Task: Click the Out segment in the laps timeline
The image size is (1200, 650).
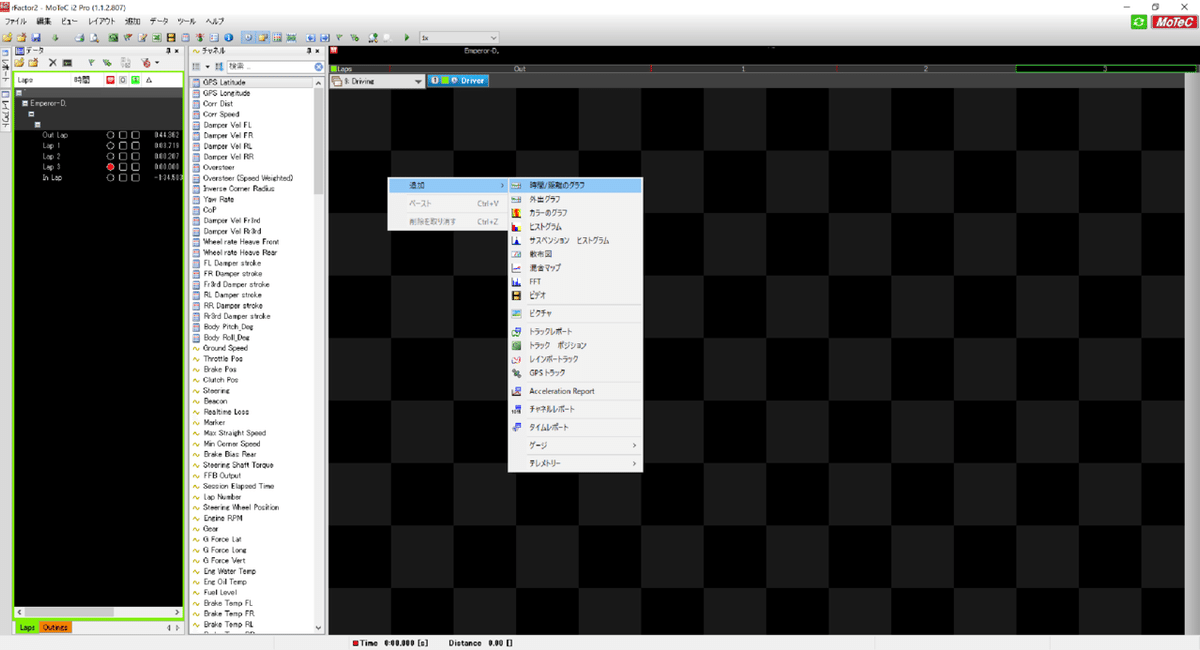Action: click(x=519, y=69)
